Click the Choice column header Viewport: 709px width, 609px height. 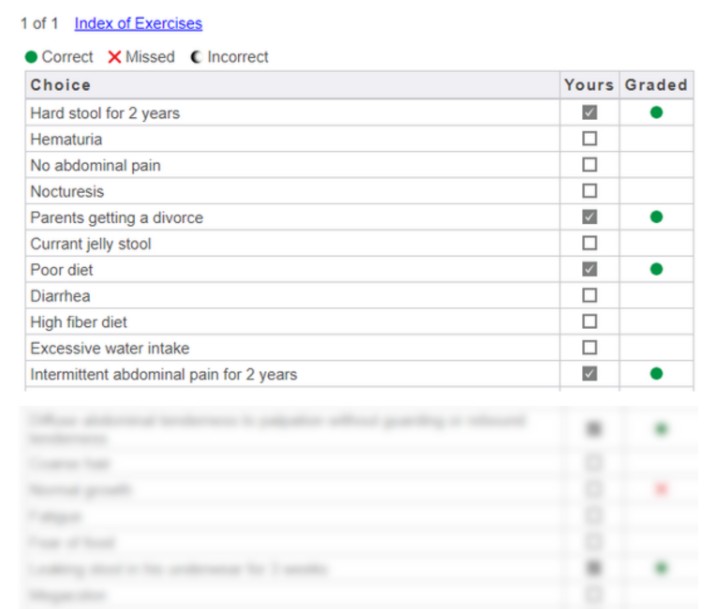(x=60, y=85)
